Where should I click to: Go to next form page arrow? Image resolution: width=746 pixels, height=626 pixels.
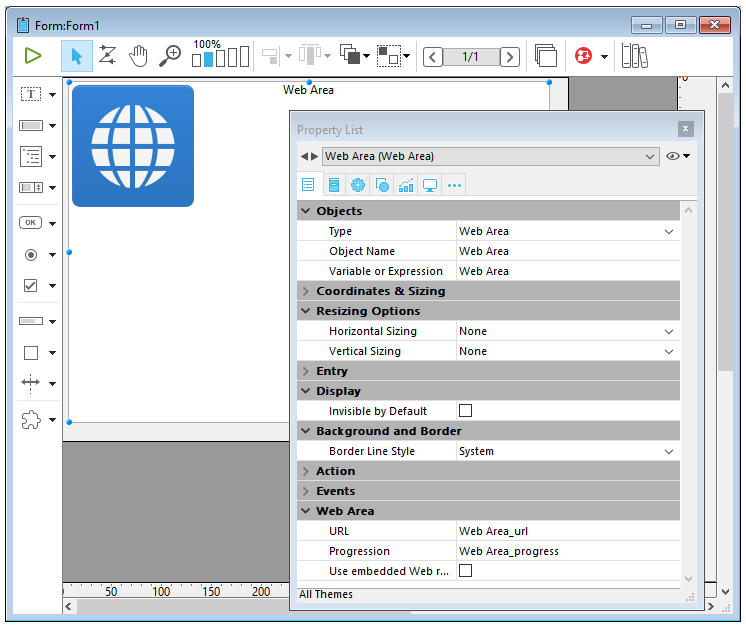coord(510,57)
